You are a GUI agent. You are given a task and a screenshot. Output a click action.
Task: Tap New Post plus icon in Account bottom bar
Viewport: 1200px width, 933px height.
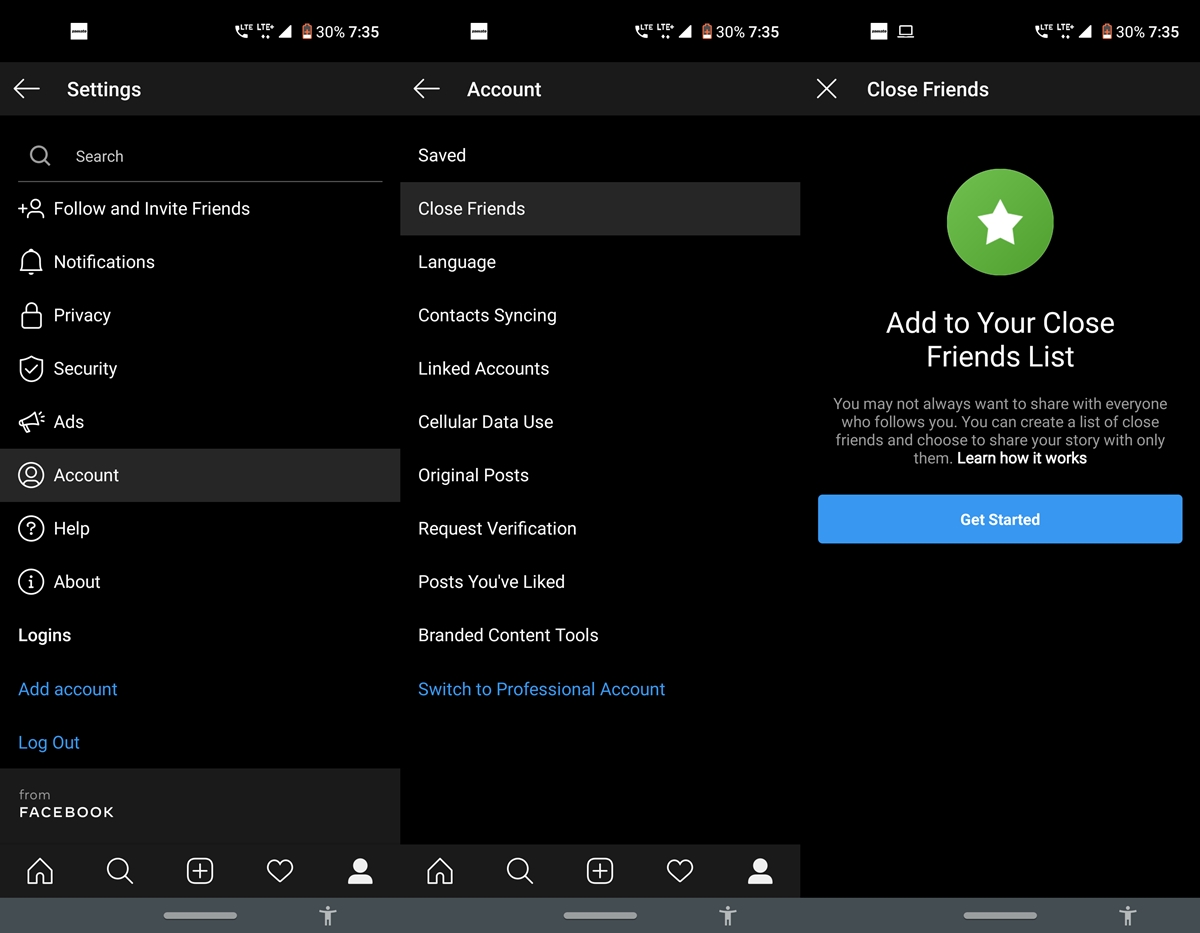click(x=600, y=871)
